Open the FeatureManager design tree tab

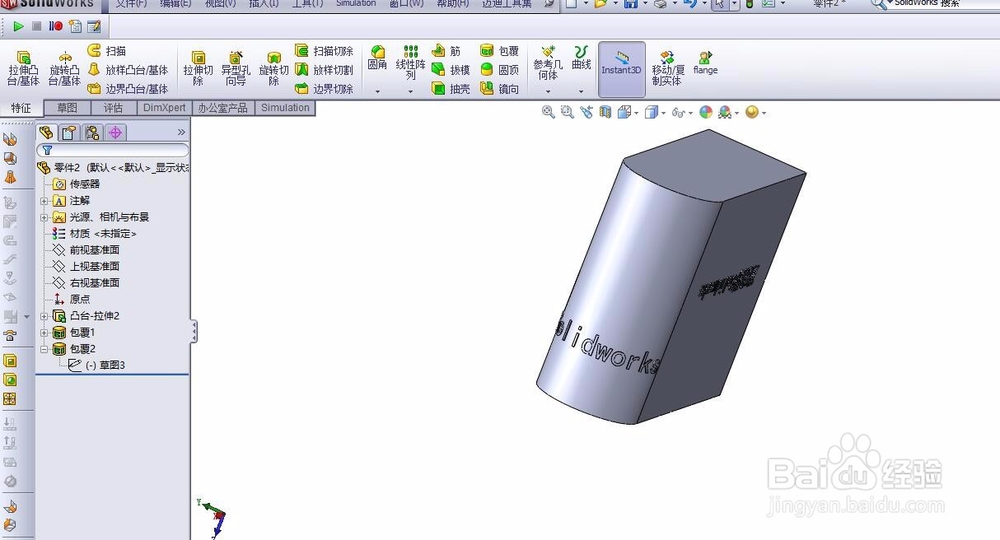[46, 133]
